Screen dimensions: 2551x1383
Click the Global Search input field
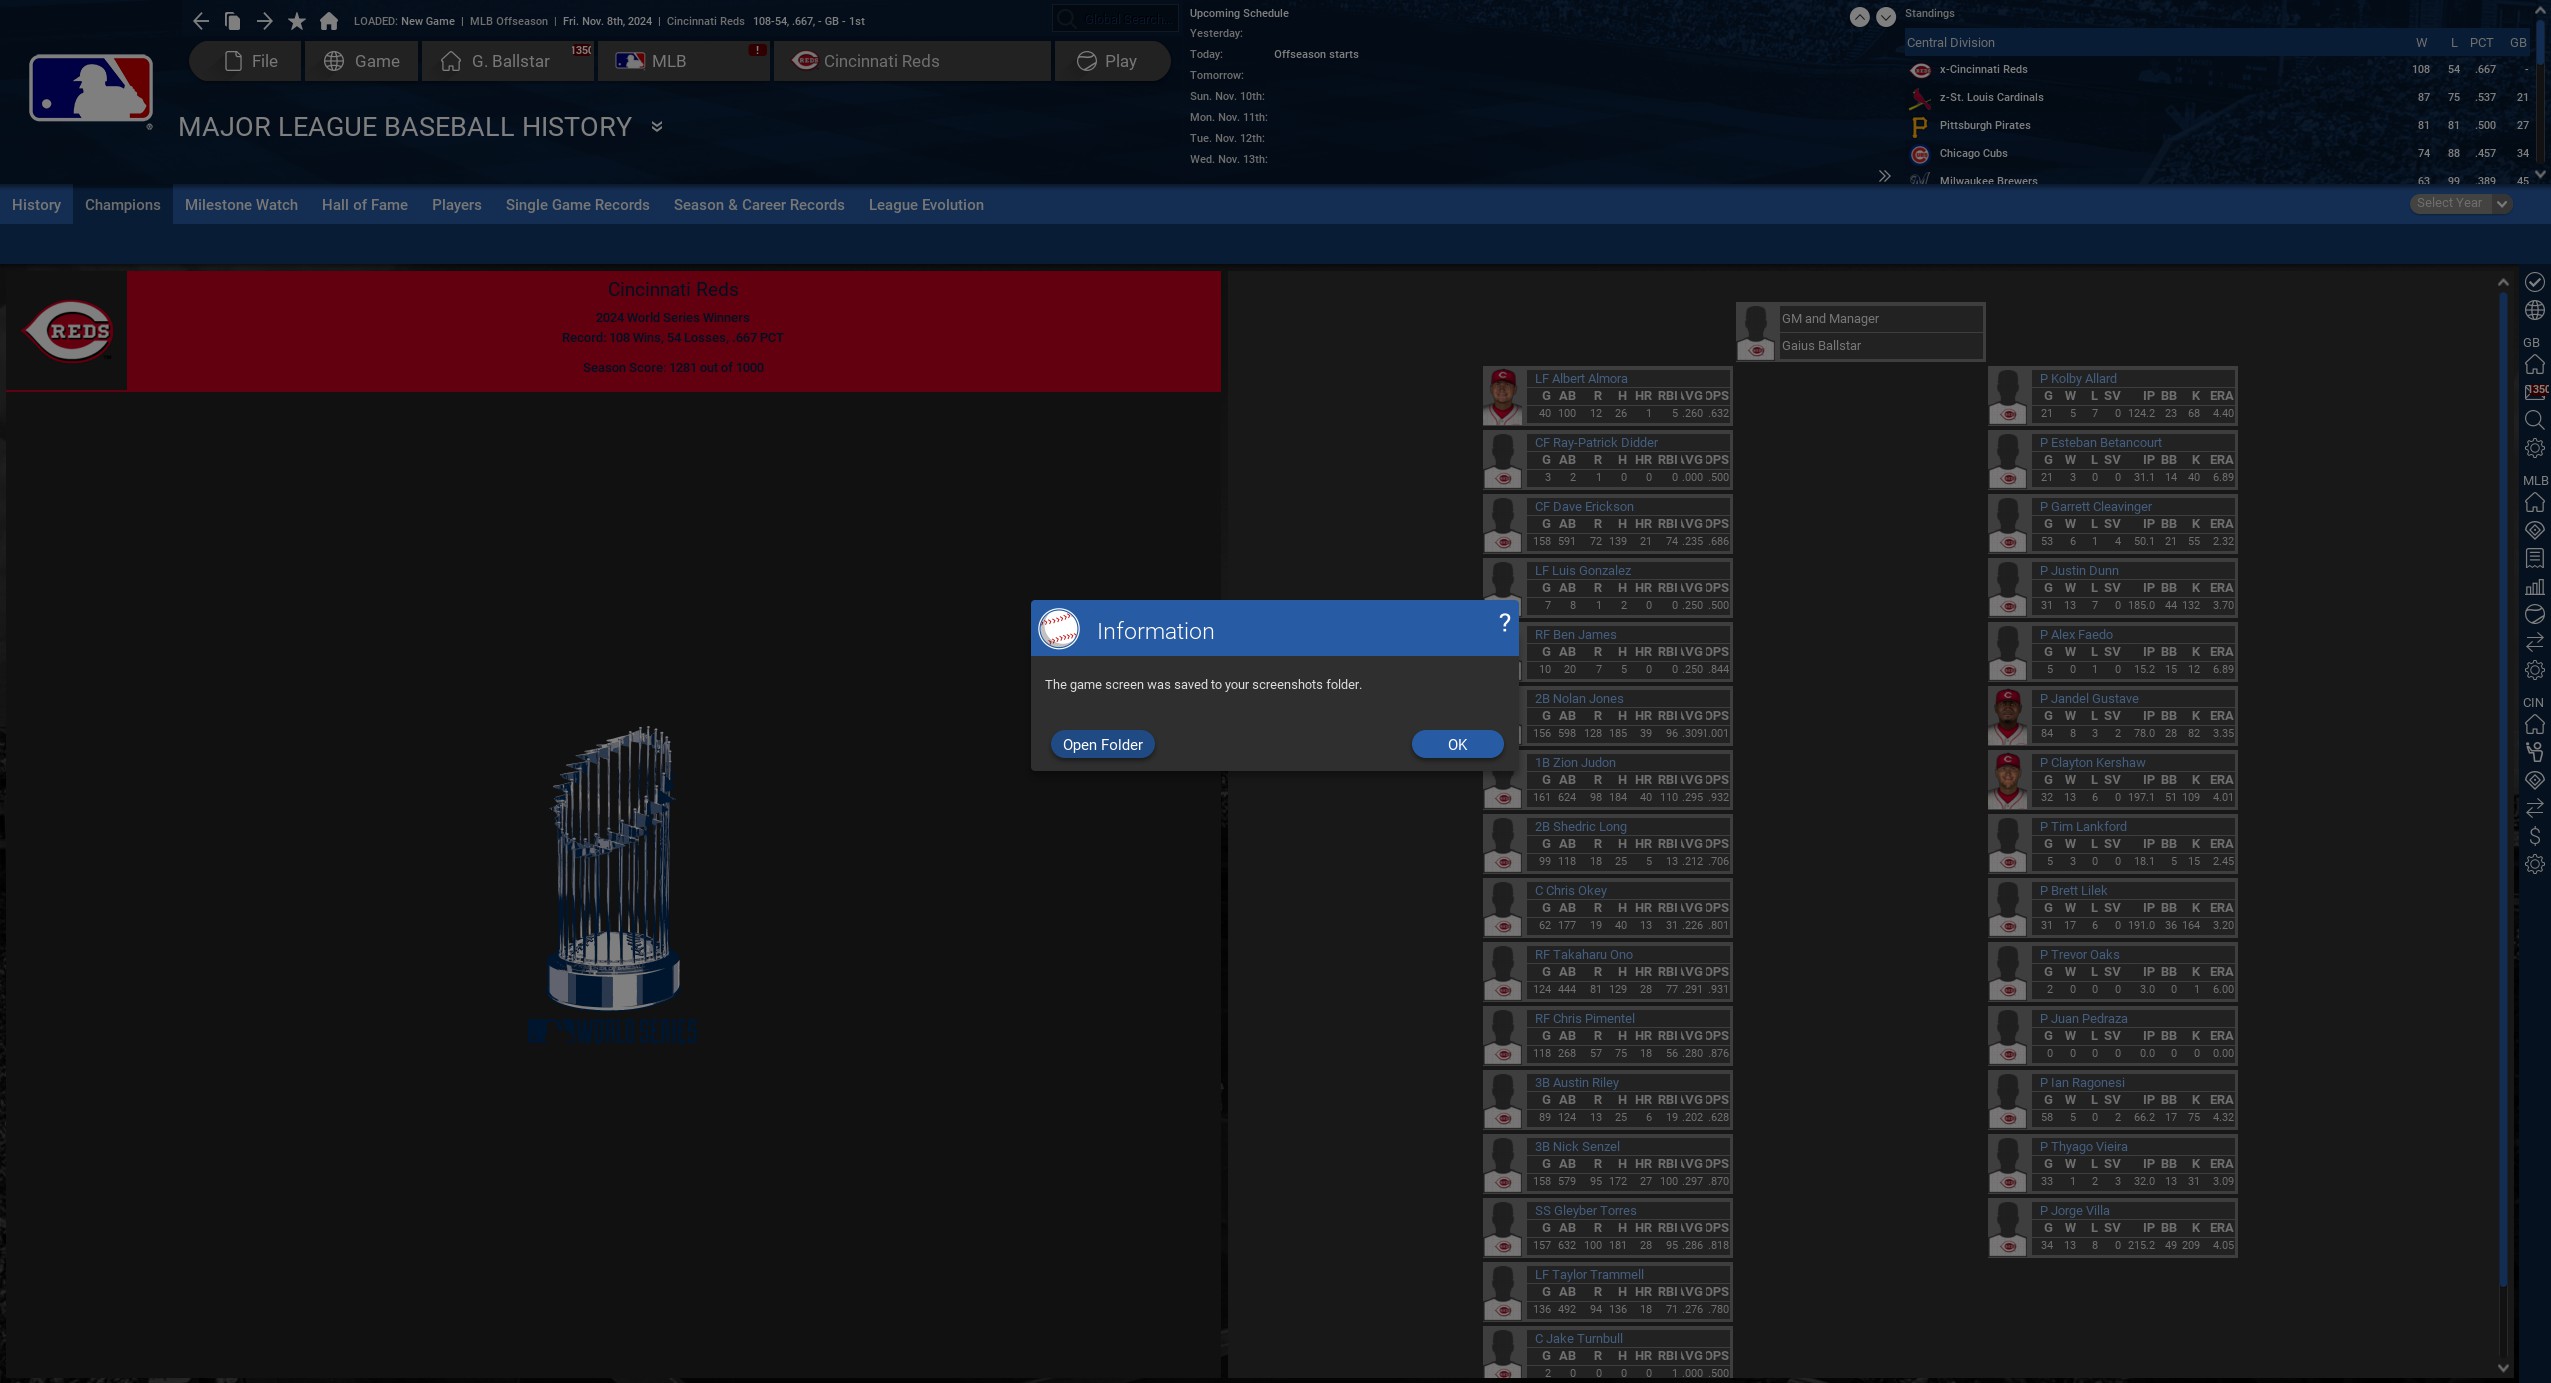(1115, 19)
